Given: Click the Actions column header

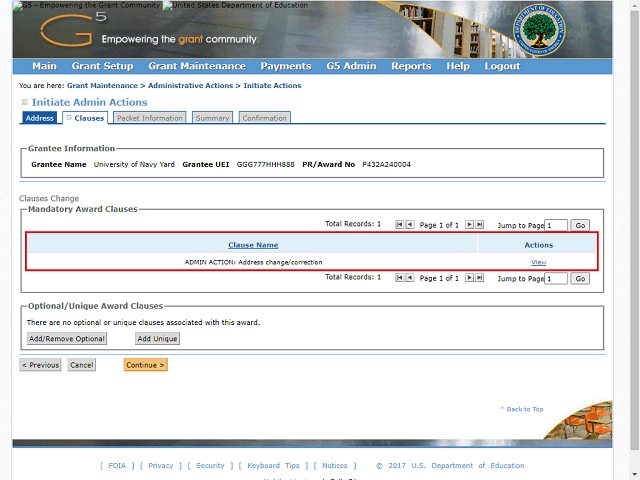Looking at the screenshot, I should [x=538, y=245].
